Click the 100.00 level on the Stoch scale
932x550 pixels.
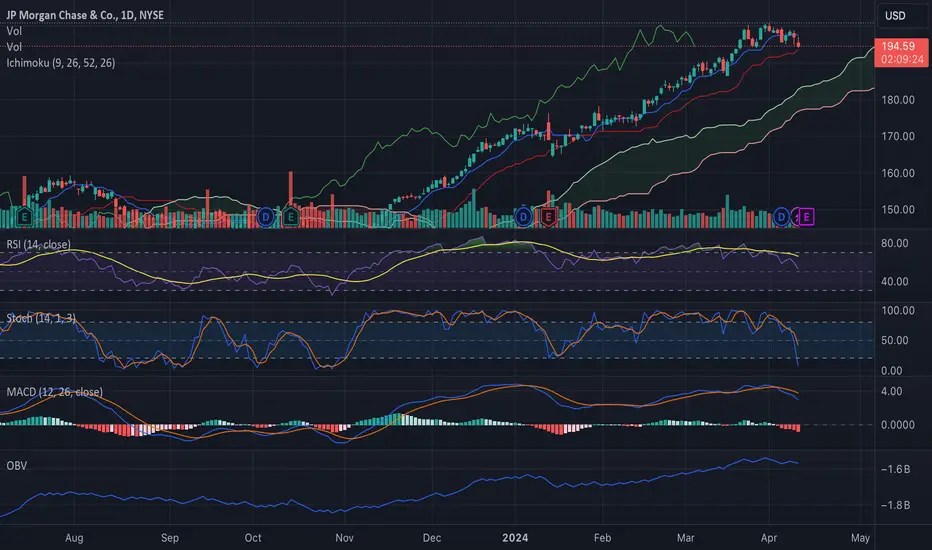[898, 310]
